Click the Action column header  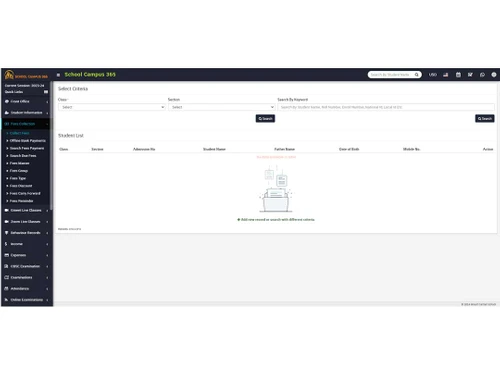(x=488, y=149)
